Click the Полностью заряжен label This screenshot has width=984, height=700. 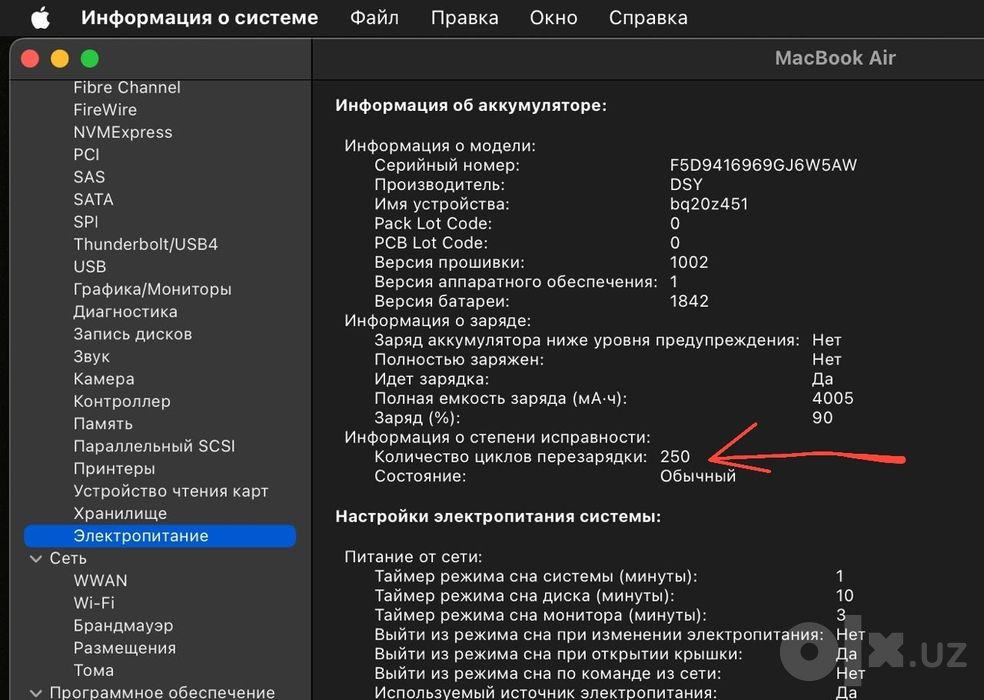[459, 360]
